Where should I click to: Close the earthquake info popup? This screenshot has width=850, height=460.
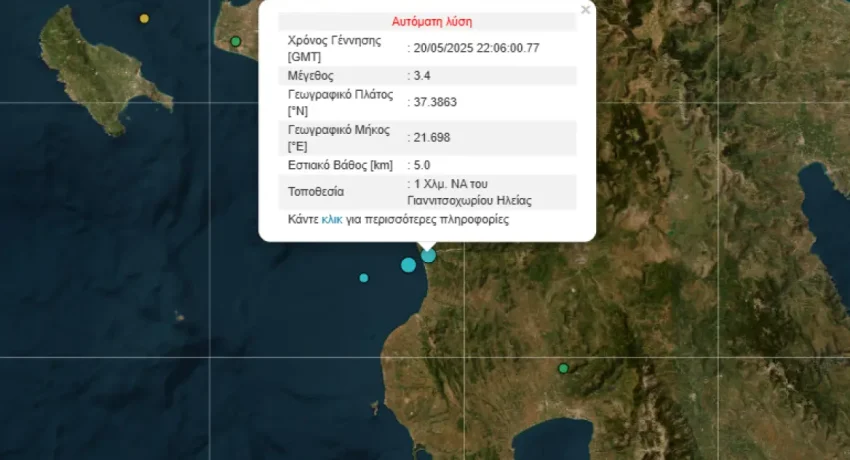pyautogui.click(x=585, y=10)
